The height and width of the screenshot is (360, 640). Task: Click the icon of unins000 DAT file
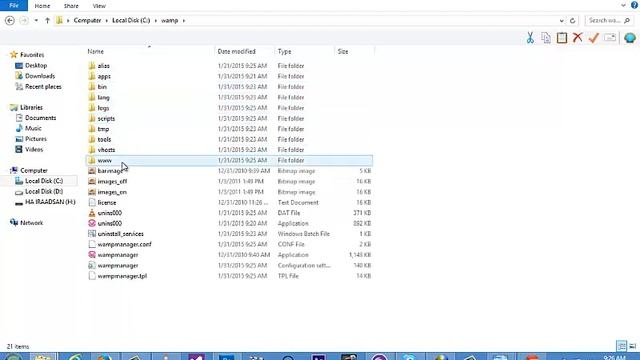pyautogui.click(x=92, y=213)
